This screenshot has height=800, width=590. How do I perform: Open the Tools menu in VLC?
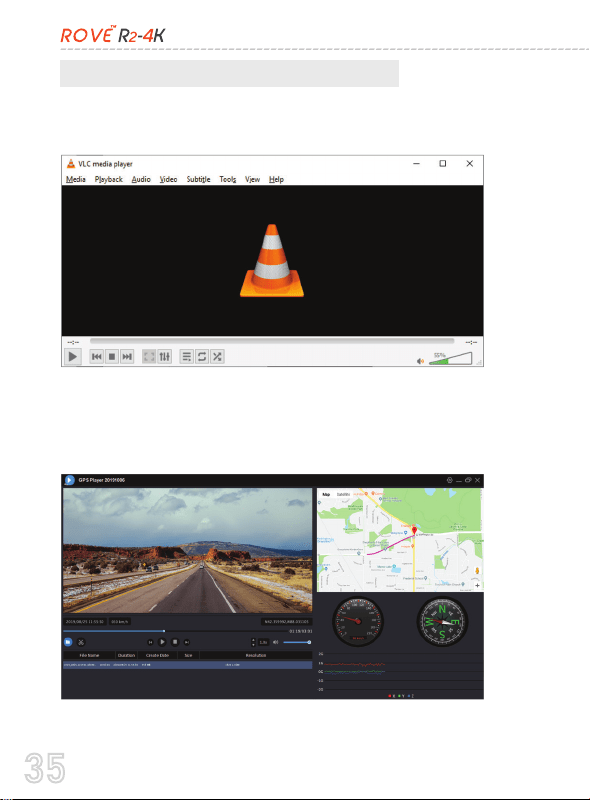pyautogui.click(x=228, y=179)
